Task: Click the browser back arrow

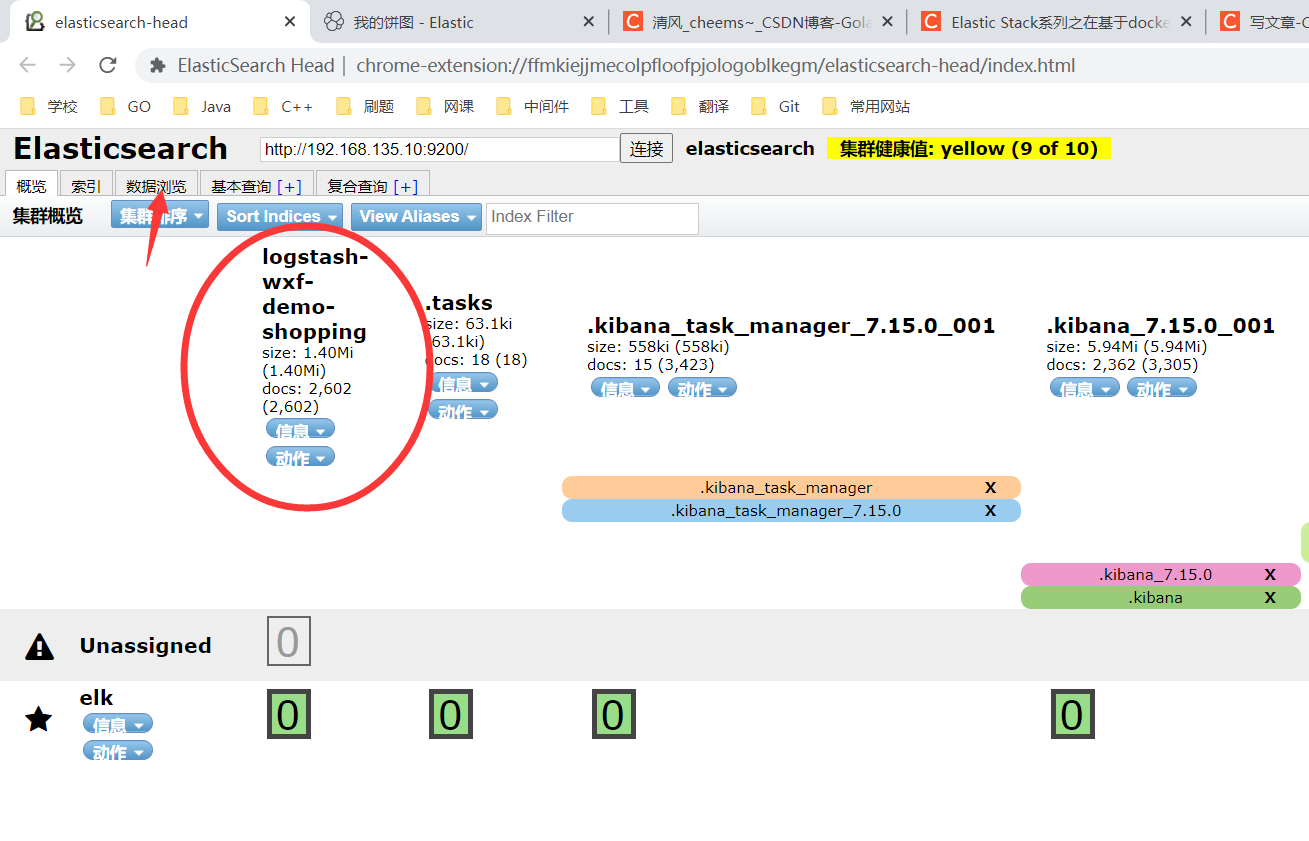Action: [27, 65]
